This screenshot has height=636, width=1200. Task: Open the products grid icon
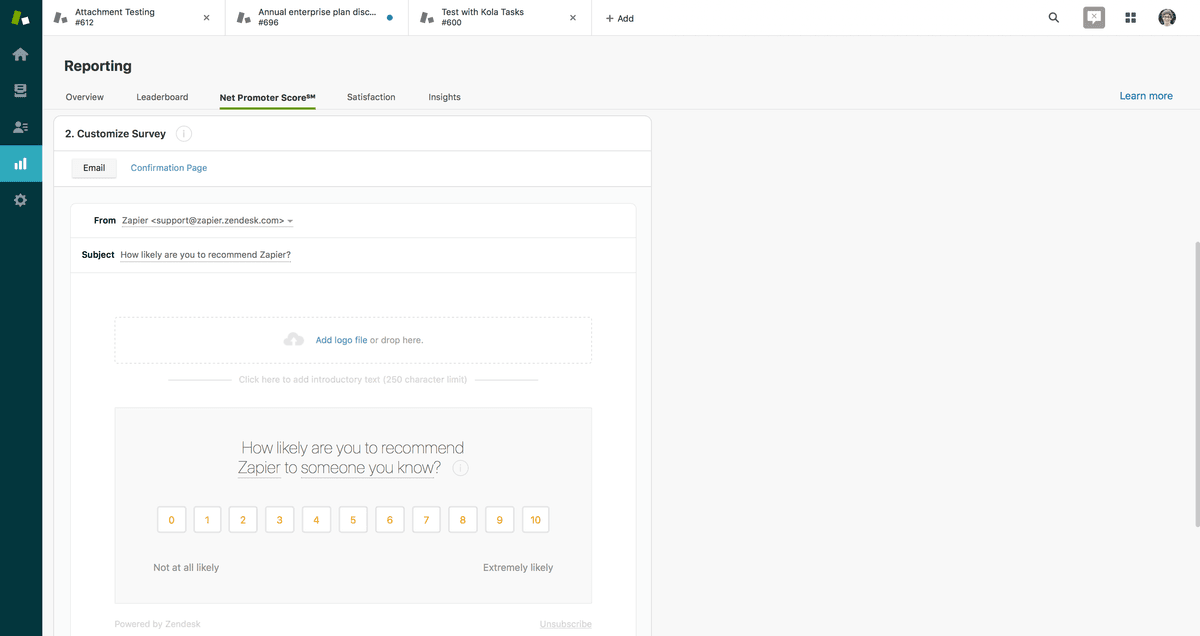1131,18
